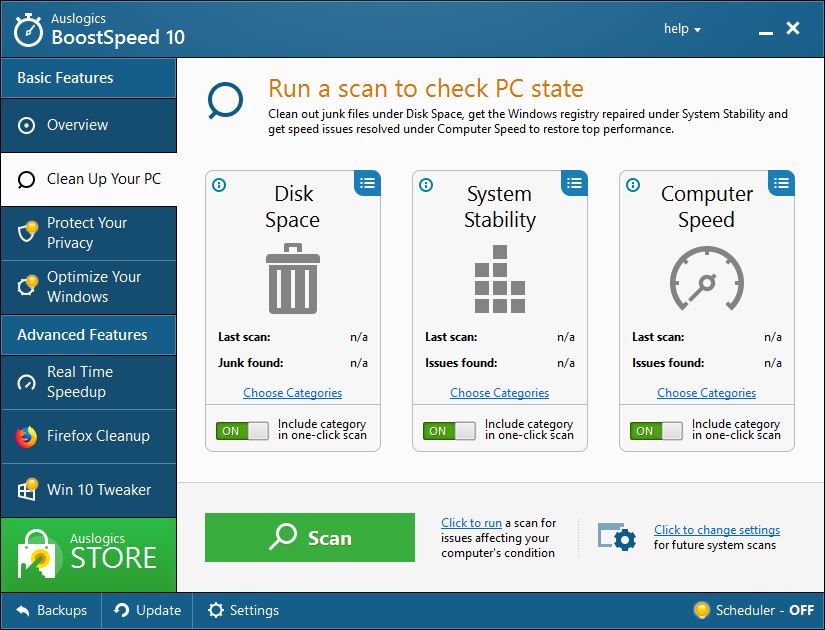
Task: Expand the help dropdown menu
Action: (682, 28)
